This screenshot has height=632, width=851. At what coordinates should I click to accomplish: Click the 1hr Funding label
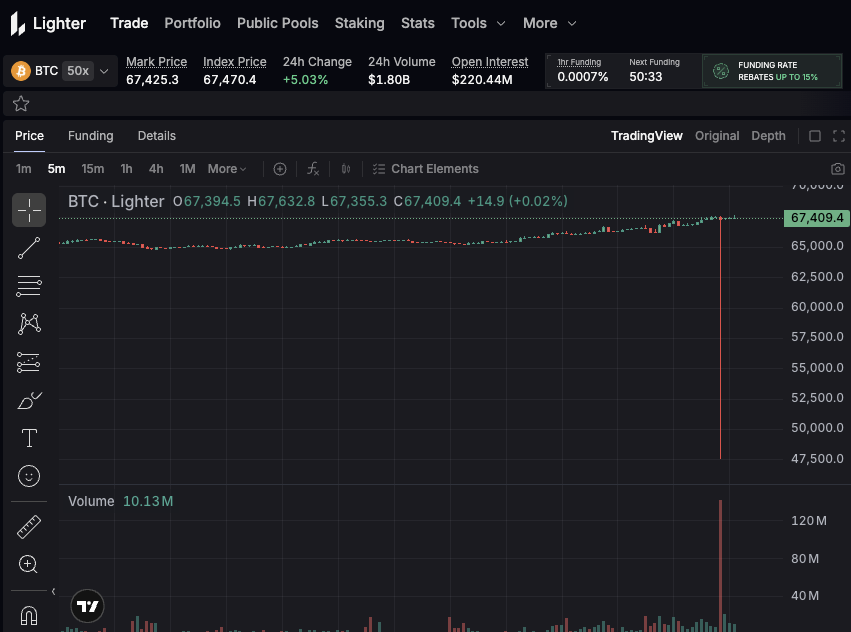pyautogui.click(x=579, y=62)
